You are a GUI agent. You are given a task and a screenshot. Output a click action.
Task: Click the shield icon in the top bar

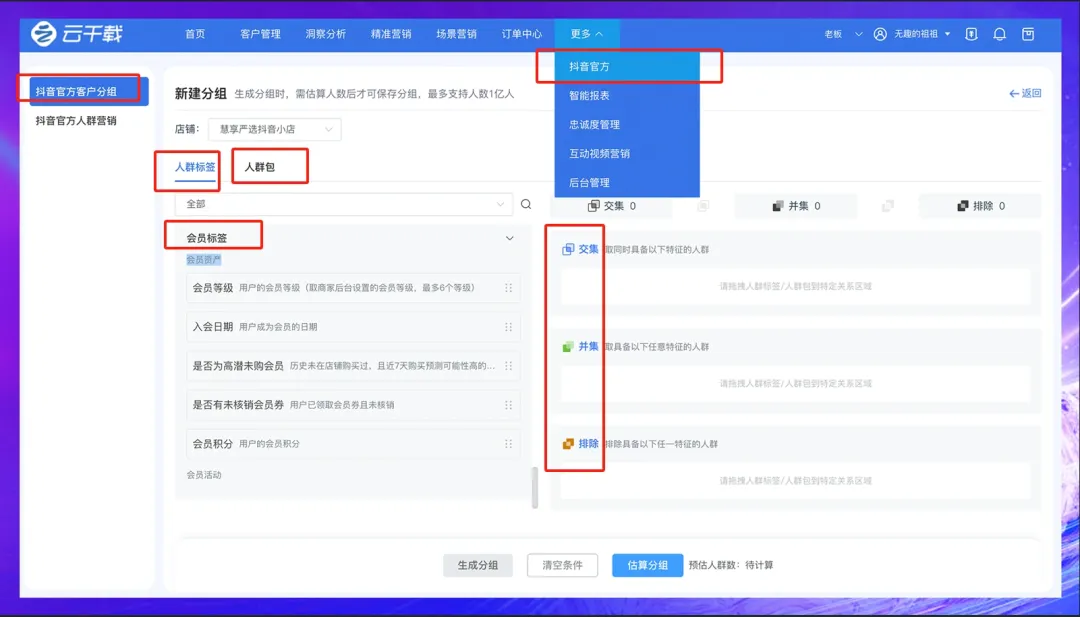(971, 34)
